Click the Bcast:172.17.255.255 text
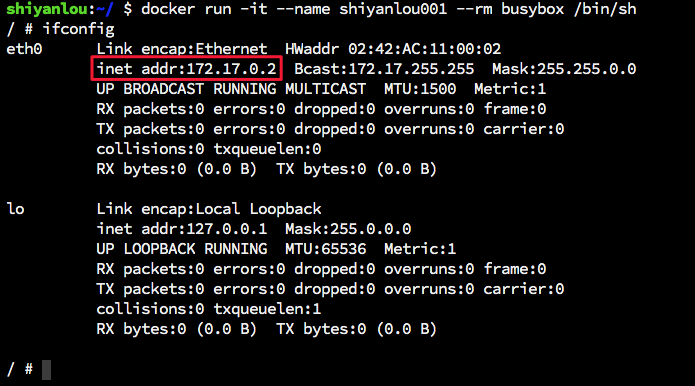Image resolution: width=695 pixels, height=386 pixels. pyautogui.click(x=384, y=69)
